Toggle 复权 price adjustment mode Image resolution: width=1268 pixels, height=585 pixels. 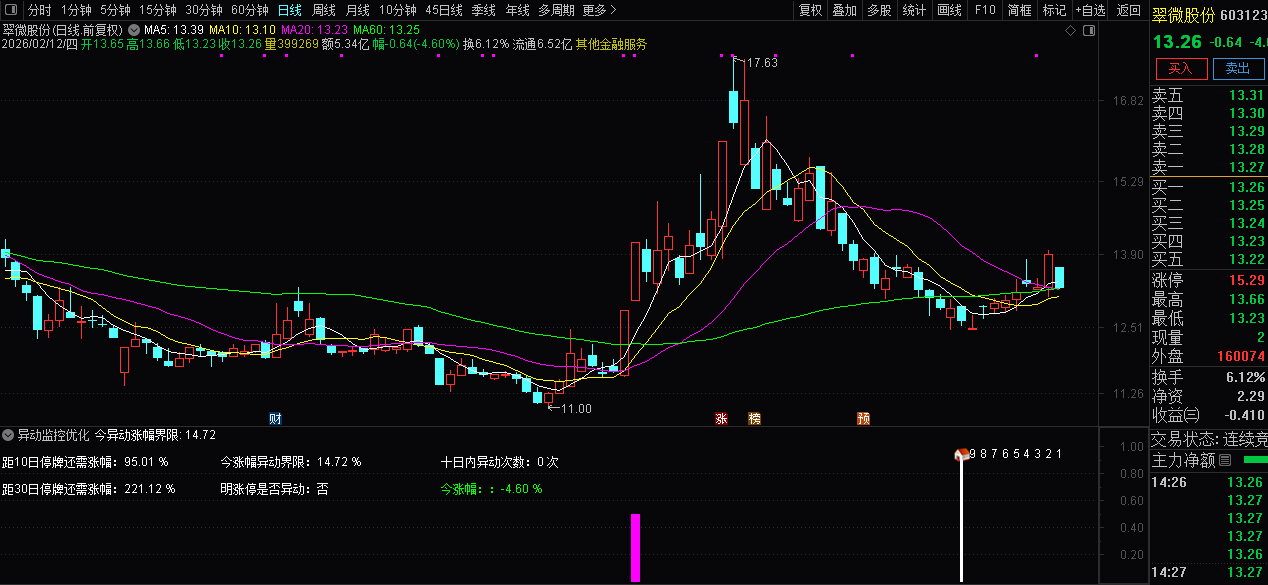point(810,10)
